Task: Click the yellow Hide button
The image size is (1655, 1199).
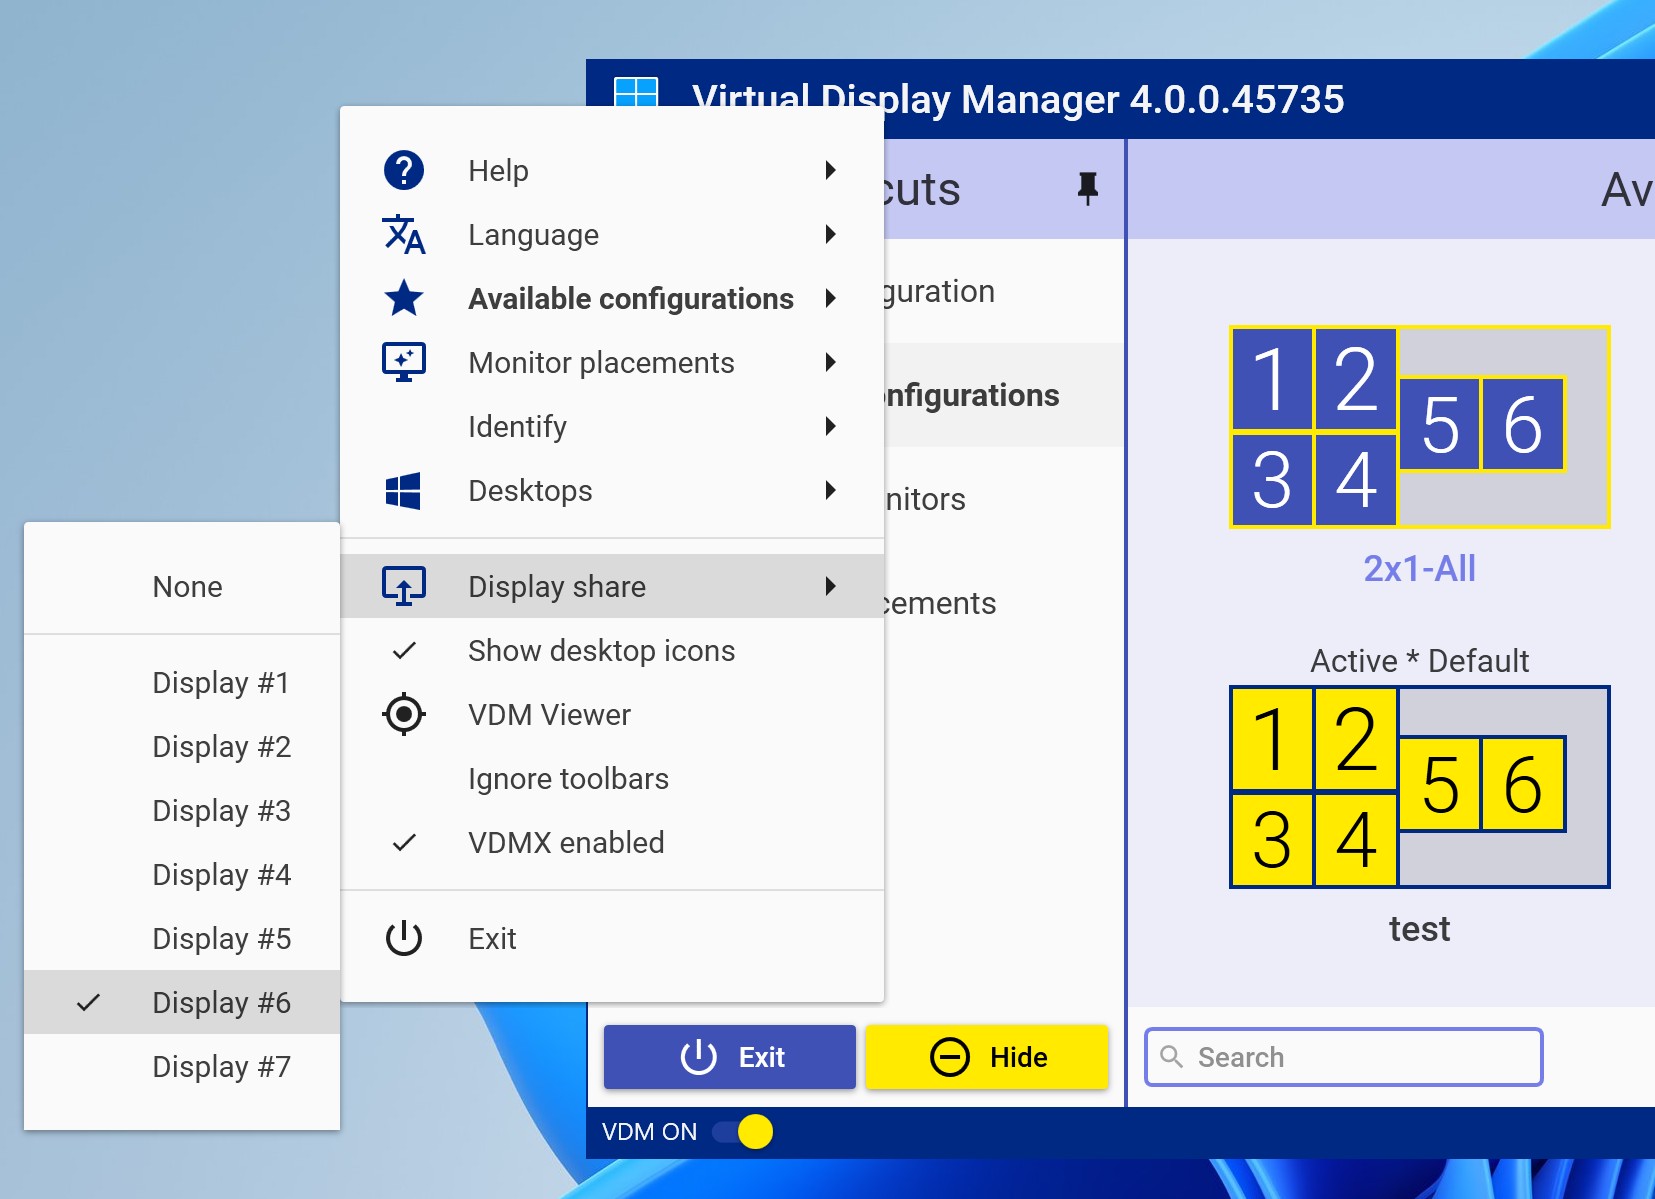Action: 987,1056
